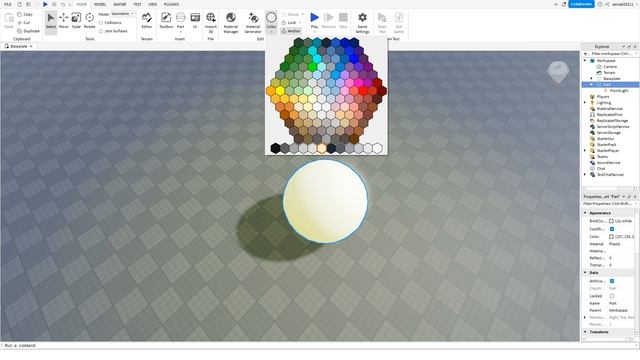Select the cream sphere part in viewport
This screenshot has height=360, width=640.
point(325,201)
